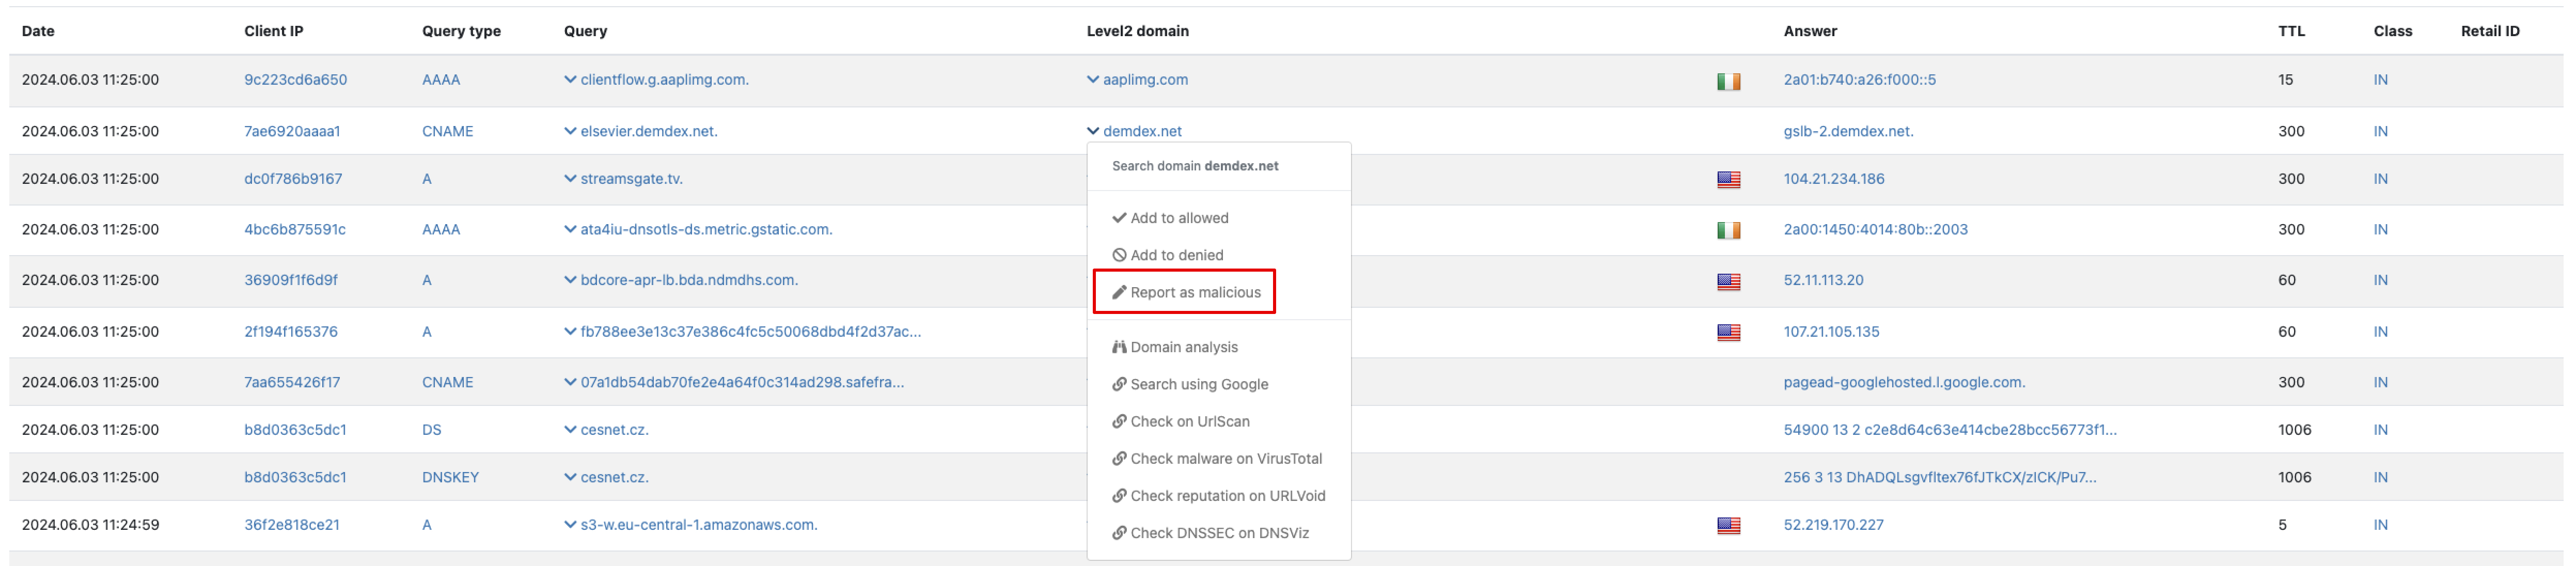
Task: Click the Client IP column header
Action: tap(273, 31)
